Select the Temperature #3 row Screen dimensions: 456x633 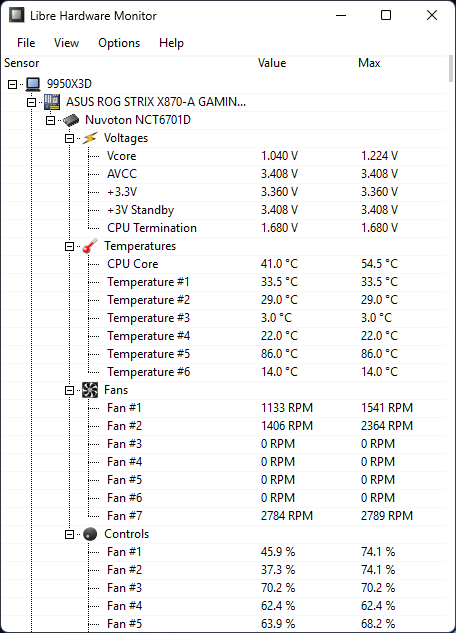click(x=224, y=318)
